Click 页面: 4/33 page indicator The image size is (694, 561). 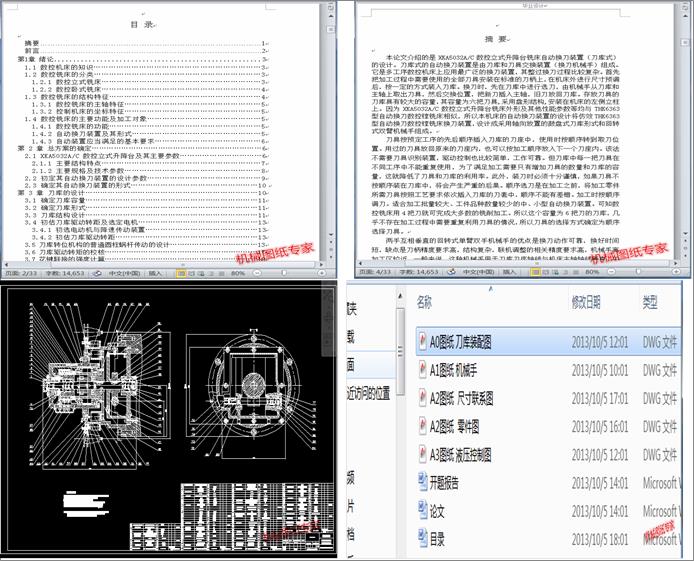(375, 272)
